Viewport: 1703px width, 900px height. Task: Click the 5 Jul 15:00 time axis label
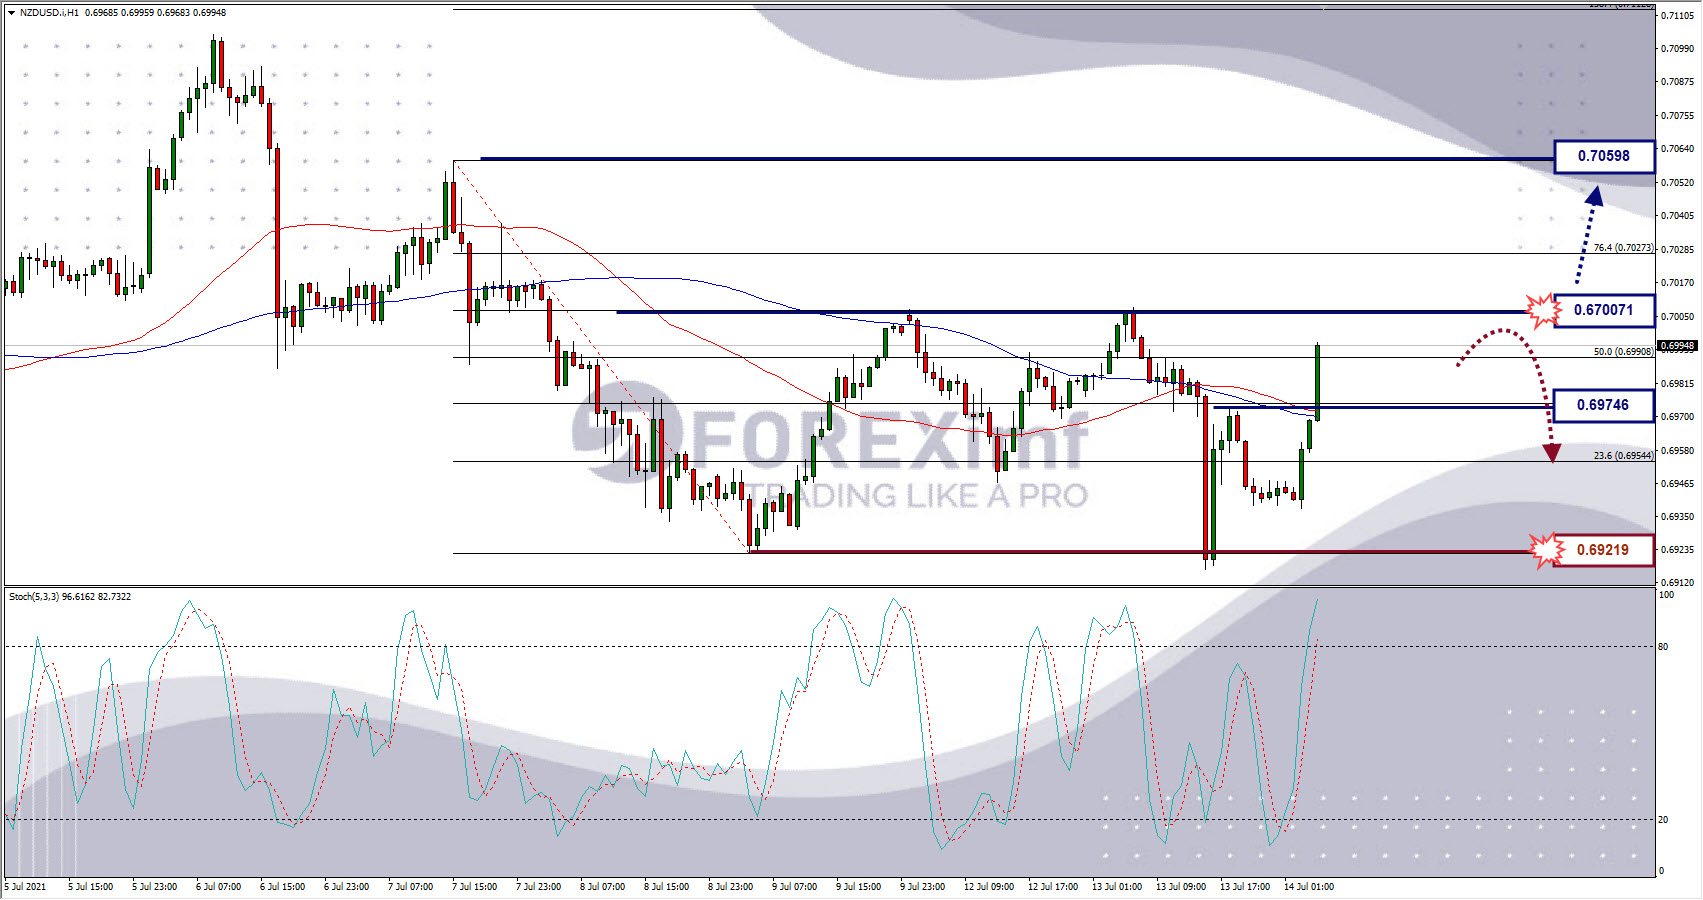(x=91, y=887)
